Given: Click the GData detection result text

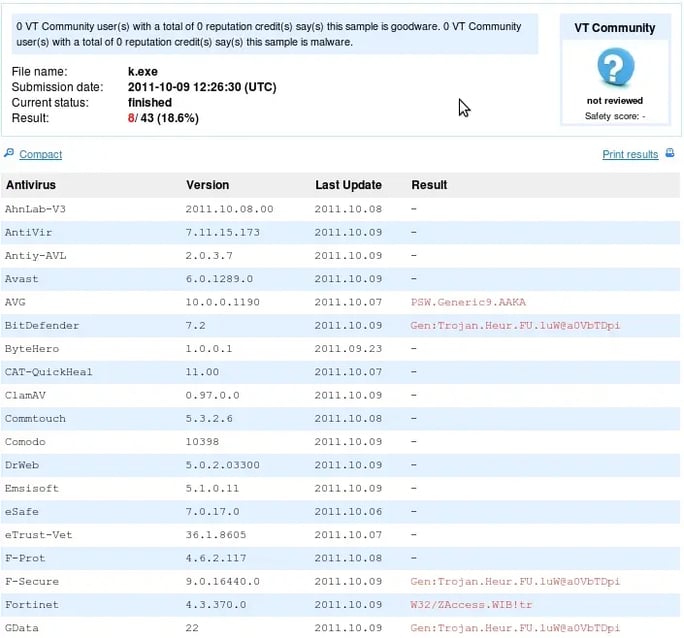Looking at the screenshot, I should pyautogui.click(x=515, y=627).
